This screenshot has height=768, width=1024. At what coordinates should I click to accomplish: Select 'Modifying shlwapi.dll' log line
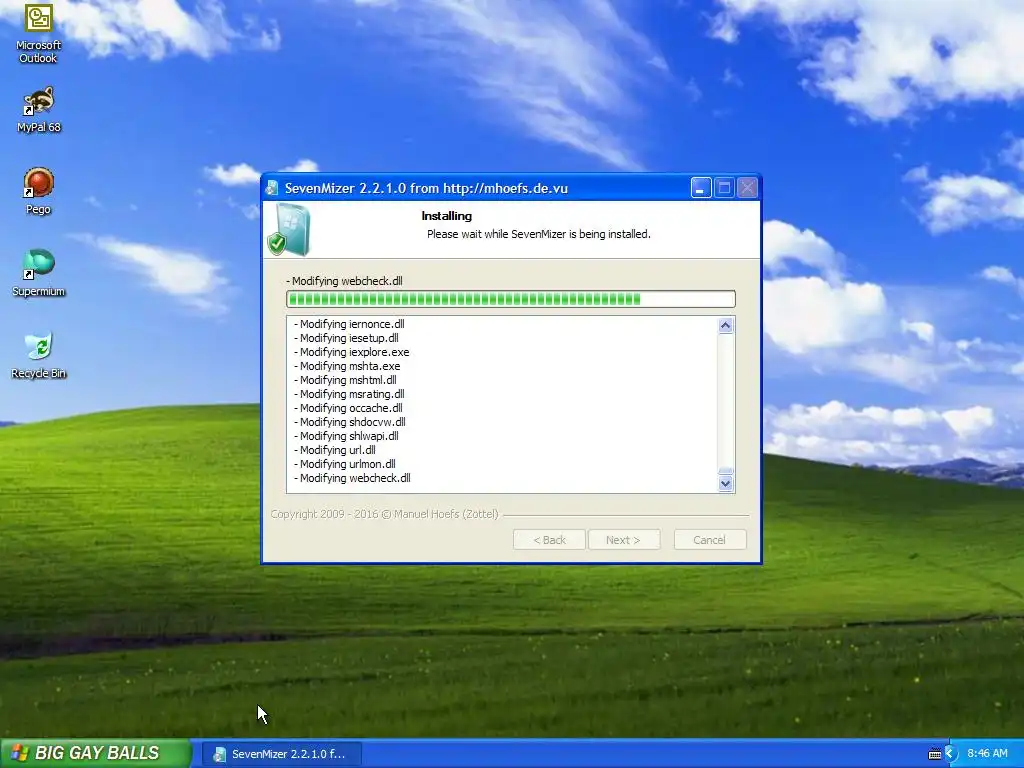point(346,436)
